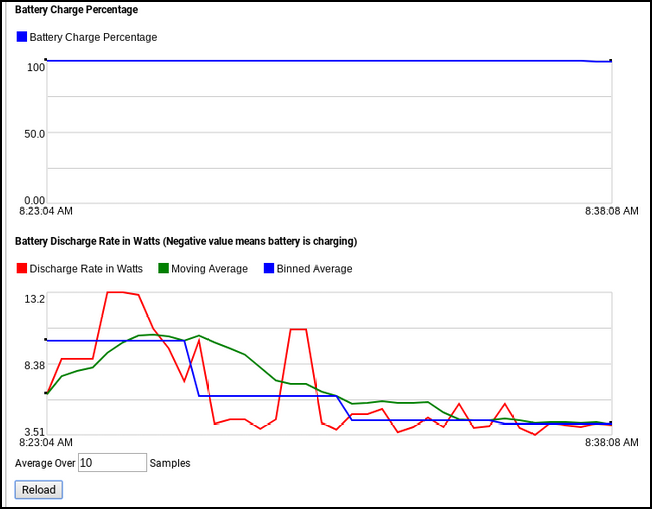Select the Discharge Rate in Watts legend label

(x=86, y=269)
